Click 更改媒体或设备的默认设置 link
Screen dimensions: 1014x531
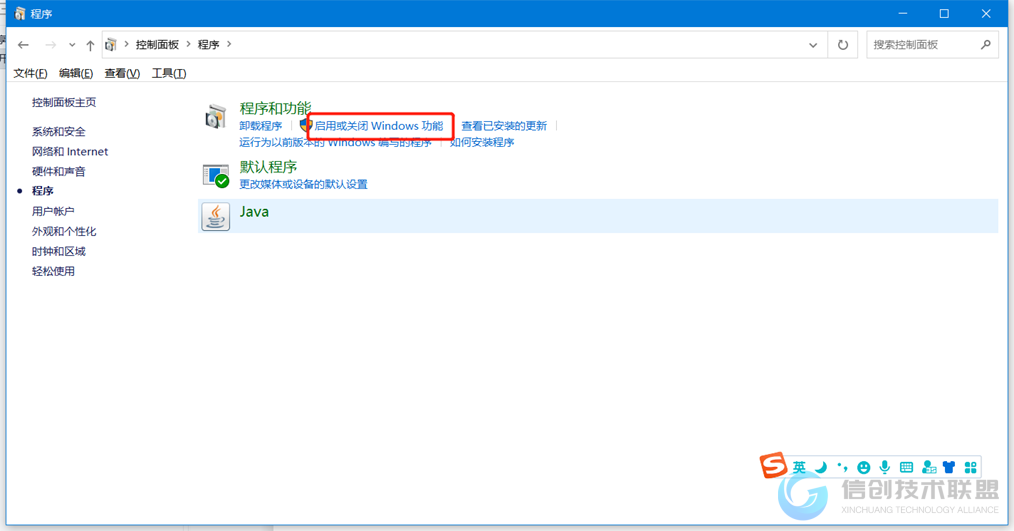[x=303, y=184]
